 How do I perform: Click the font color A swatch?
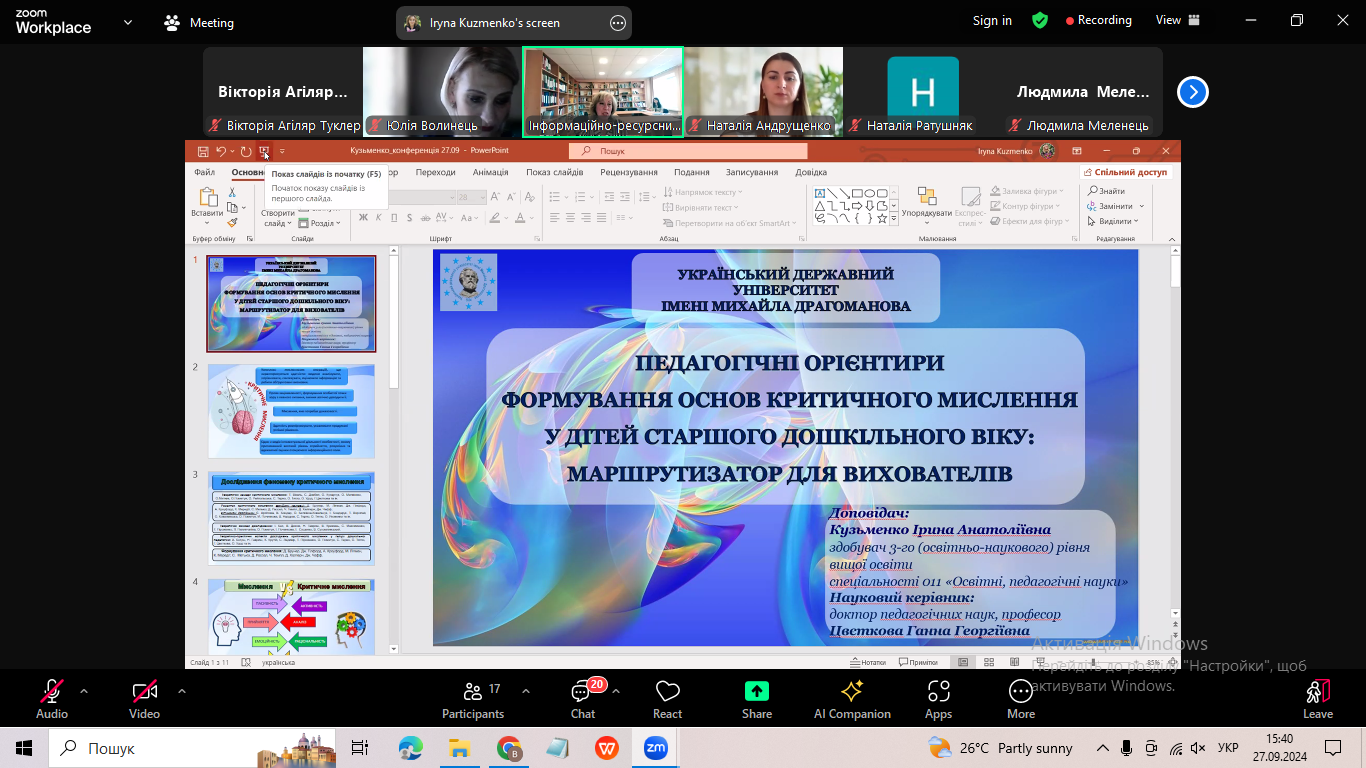pyautogui.click(x=520, y=217)
